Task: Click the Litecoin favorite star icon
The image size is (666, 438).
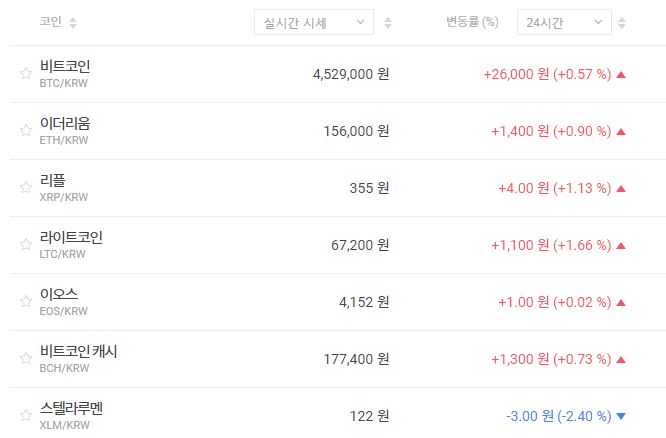Action: (x=26, y=244)
